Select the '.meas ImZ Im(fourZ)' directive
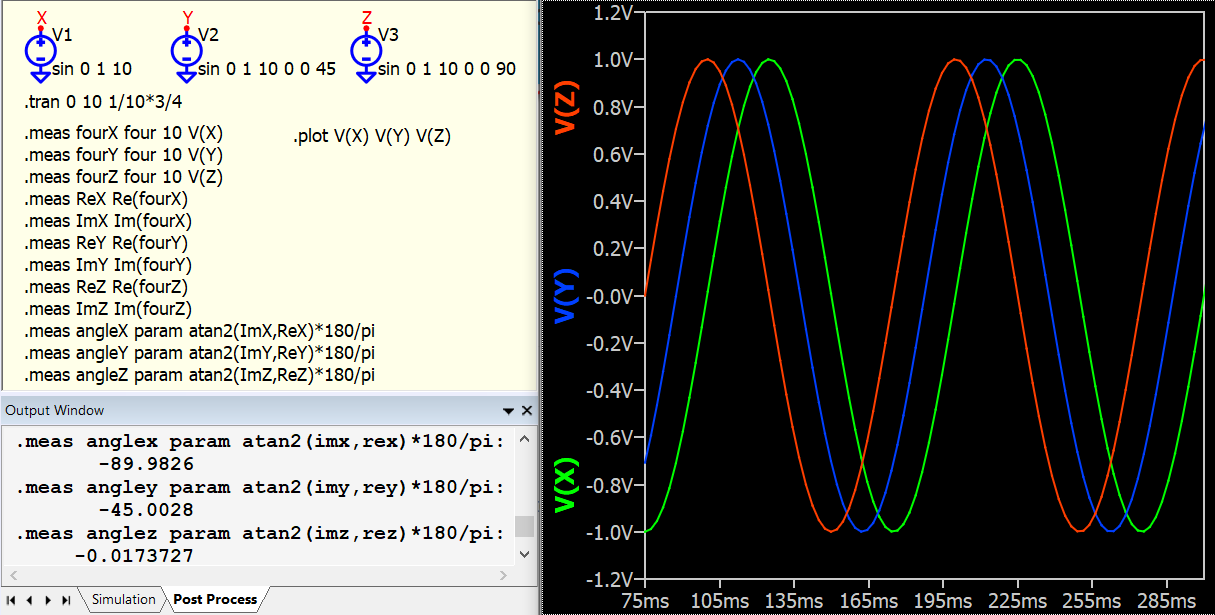The width and height of the screenshot is (1215, 615). [108, 309]
